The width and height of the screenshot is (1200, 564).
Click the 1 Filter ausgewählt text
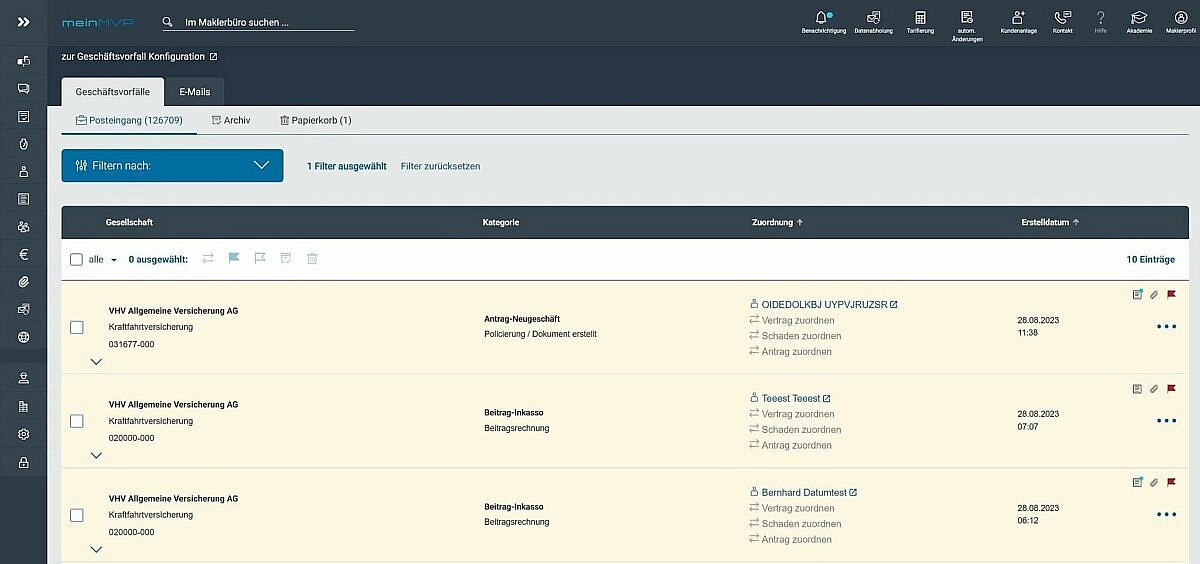tap(347, 166)
